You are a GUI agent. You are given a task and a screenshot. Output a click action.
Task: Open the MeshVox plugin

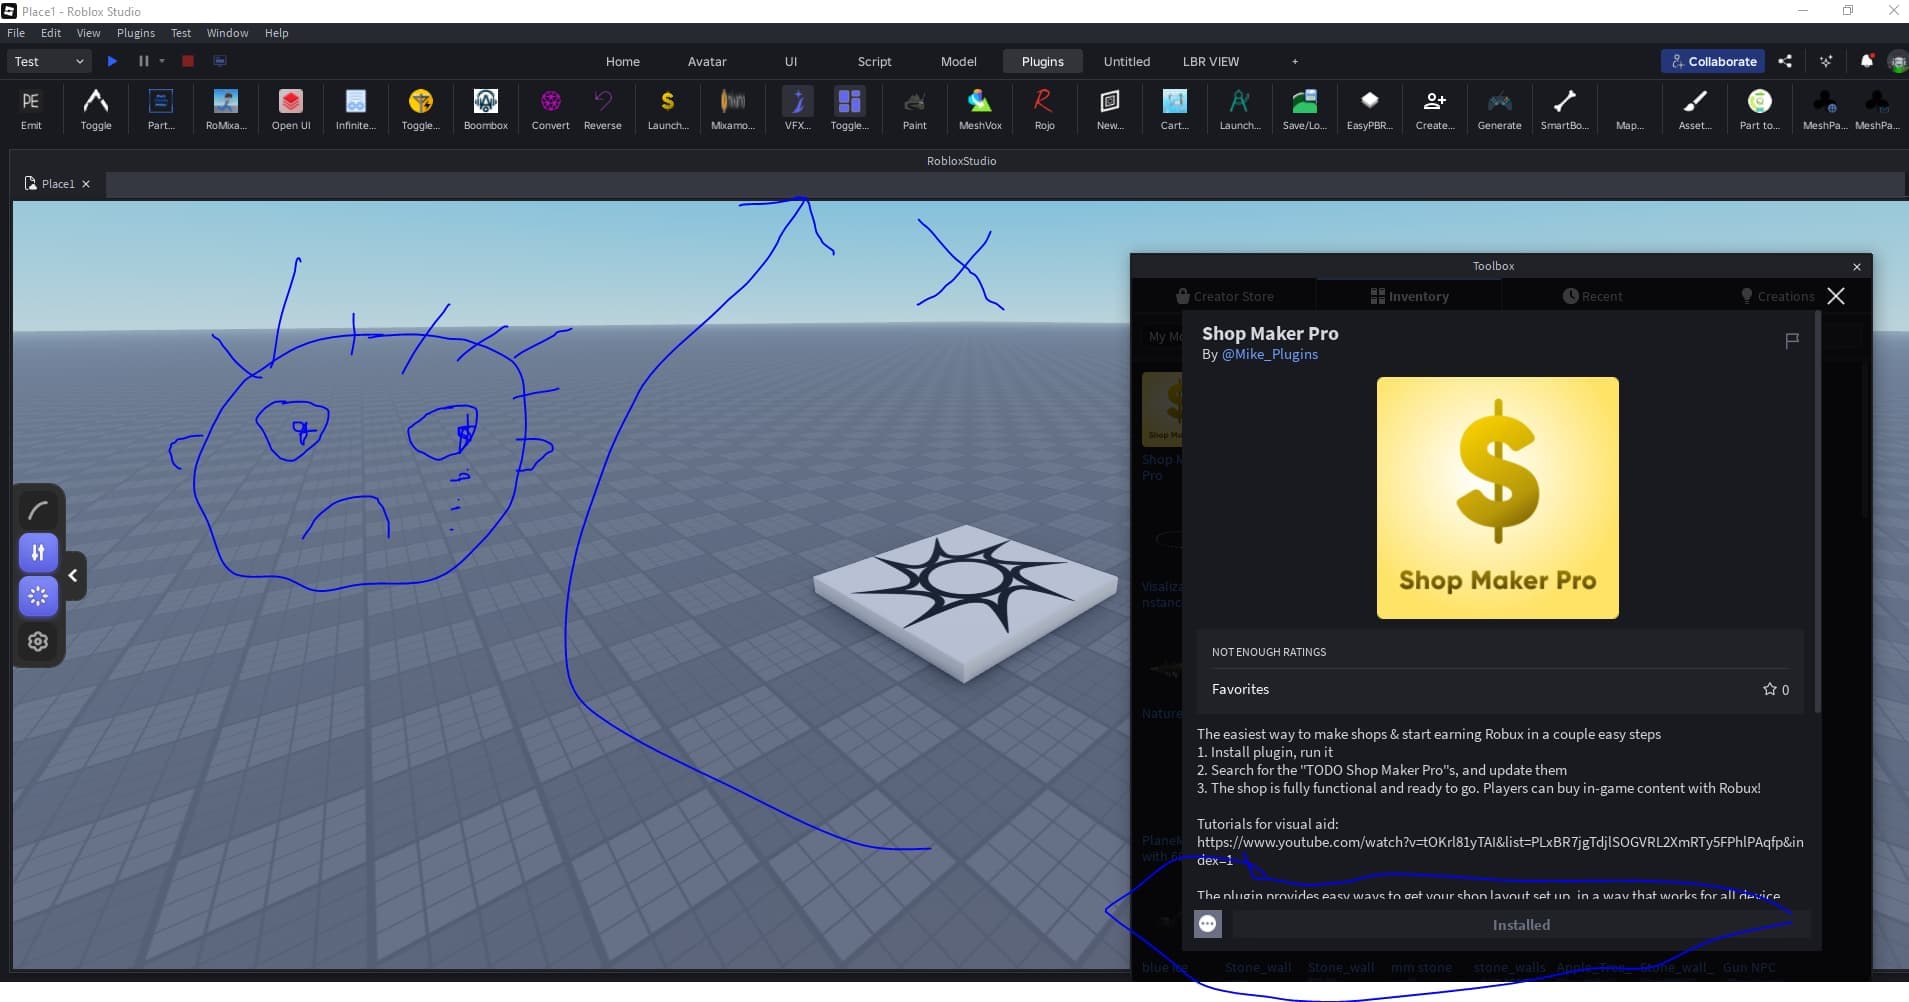coord(980,108)
